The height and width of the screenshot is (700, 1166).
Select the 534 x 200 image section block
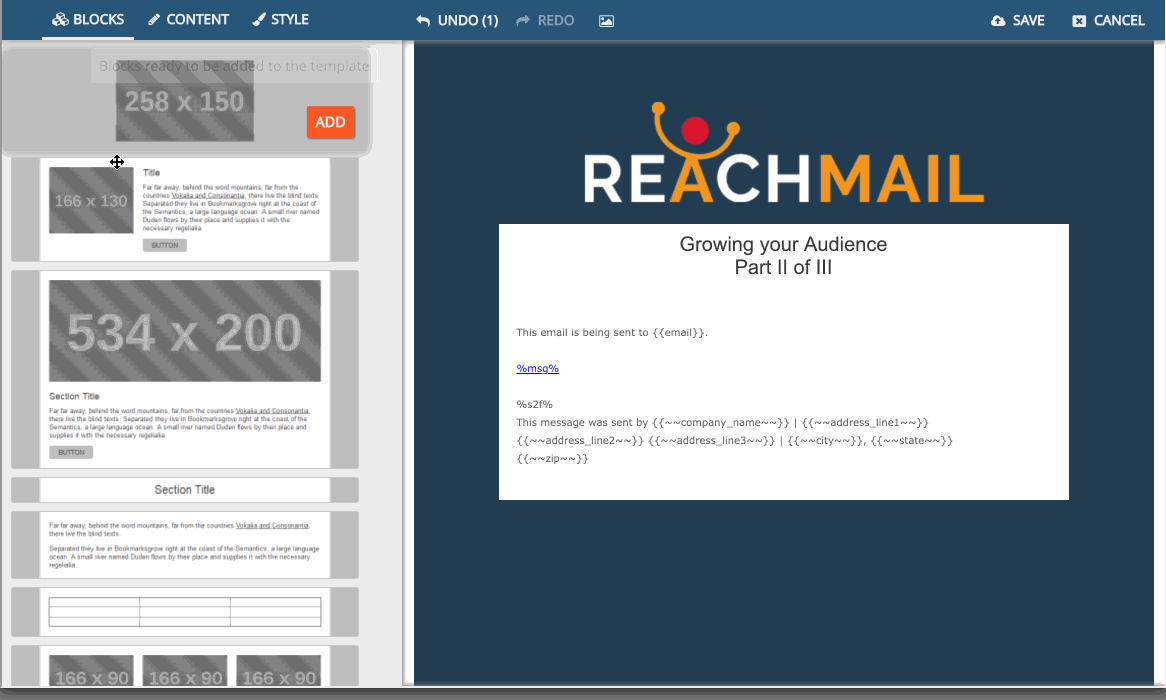pyautogui.click(x=184, y=370)
